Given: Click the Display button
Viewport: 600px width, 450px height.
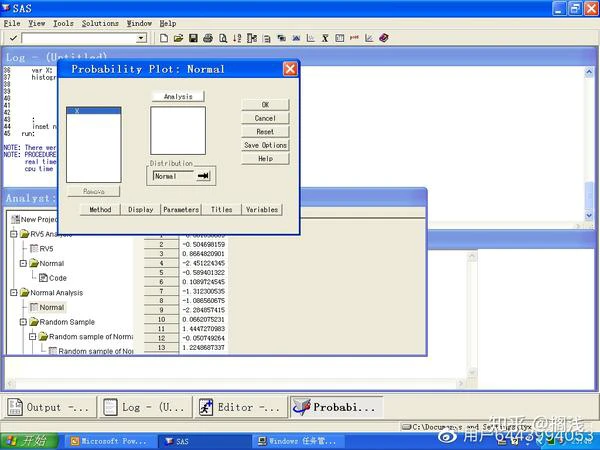Looking at the screenshot, I should [x=140, y=209].
